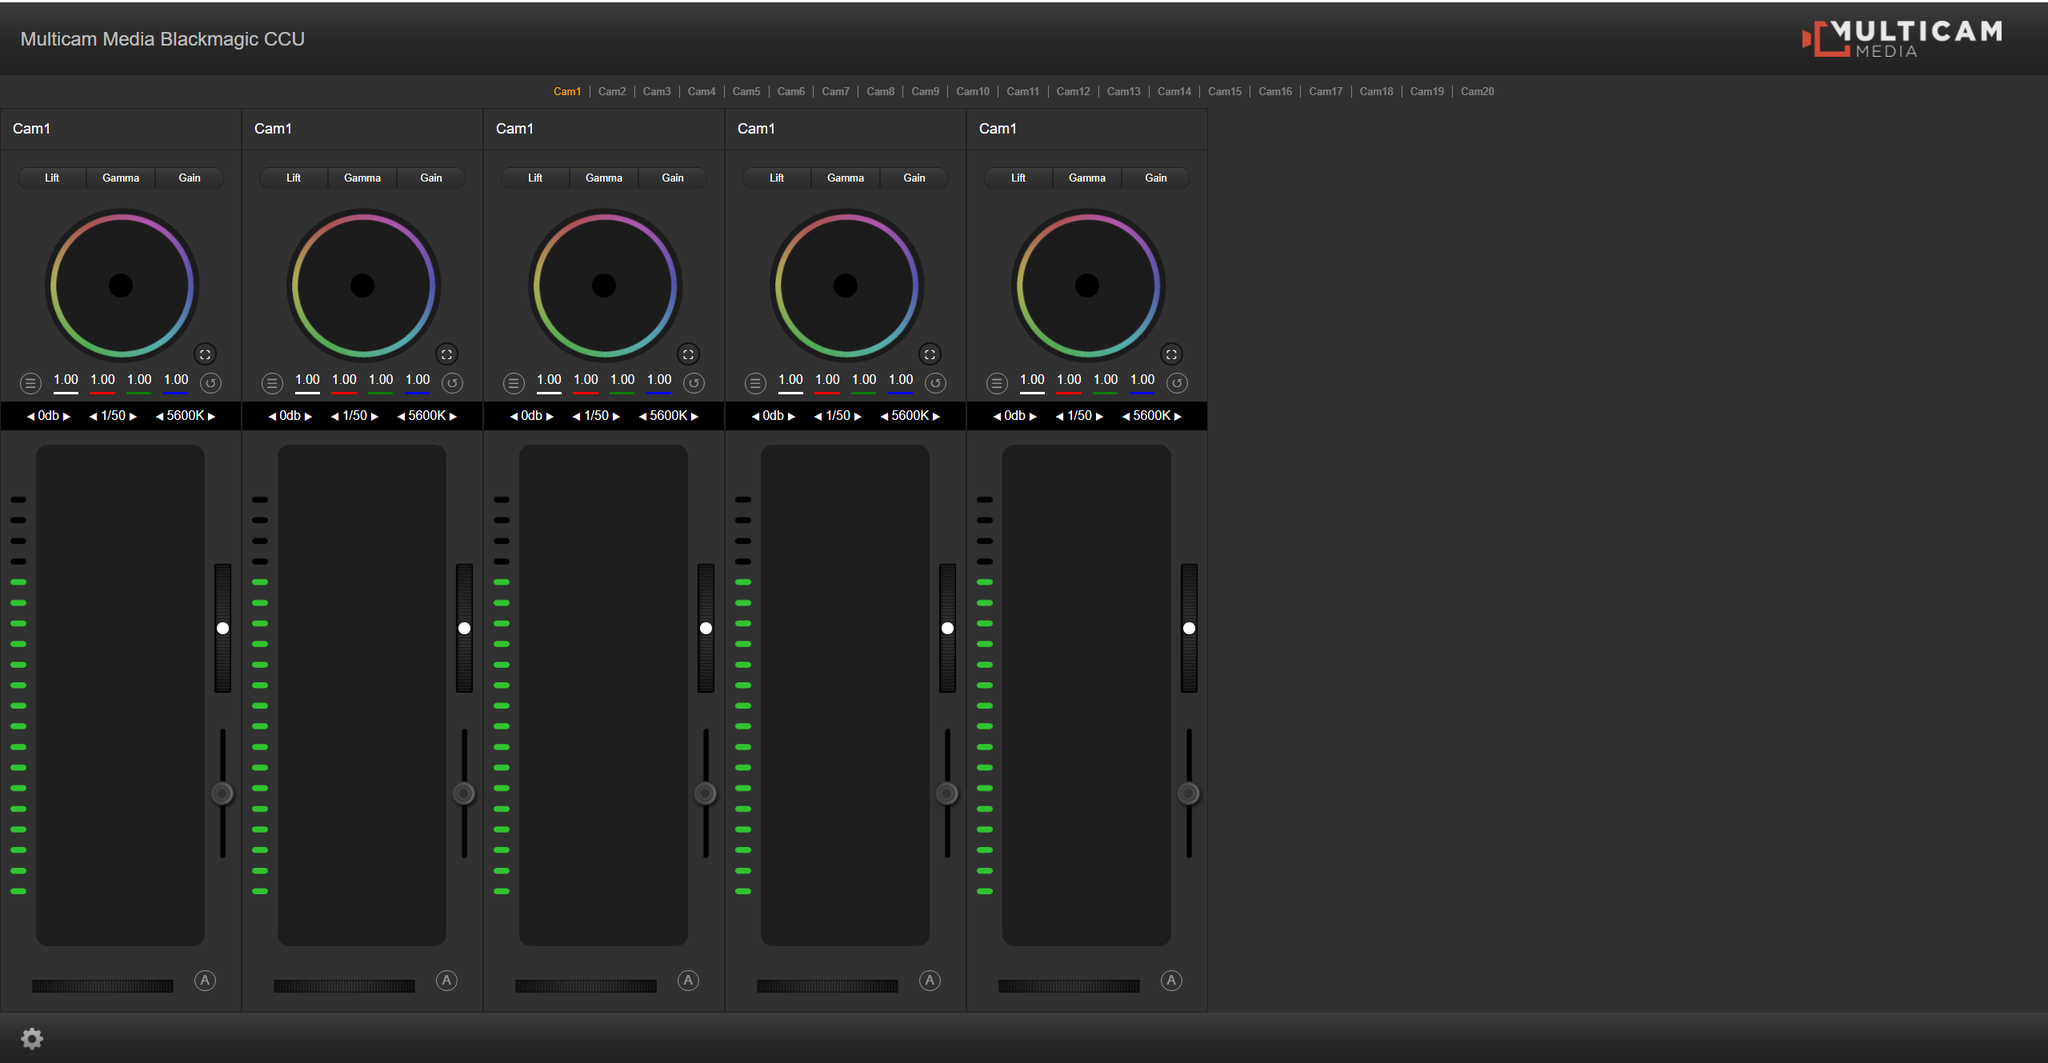Click the white slider knob in the first camera panel

pos(223,628)
